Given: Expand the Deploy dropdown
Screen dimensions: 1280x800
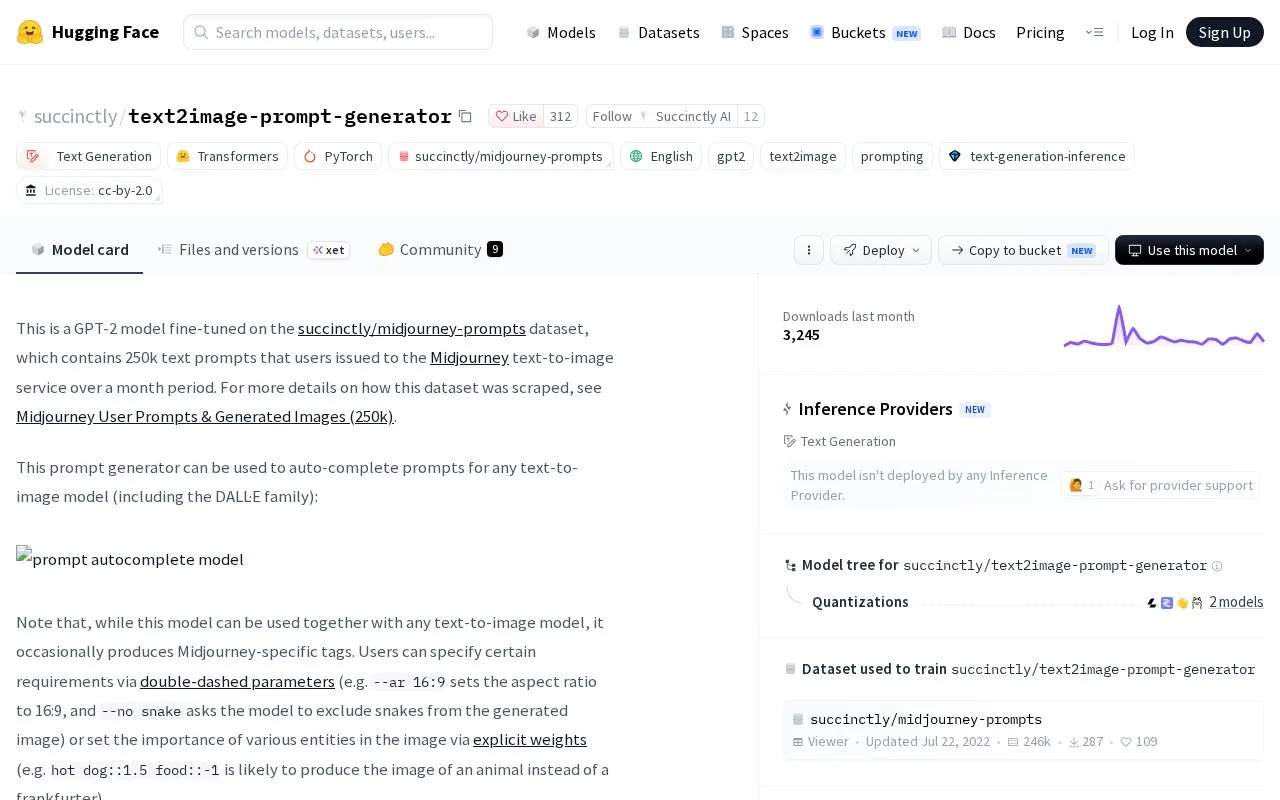Looking at the screenshot, I should 881,250.
